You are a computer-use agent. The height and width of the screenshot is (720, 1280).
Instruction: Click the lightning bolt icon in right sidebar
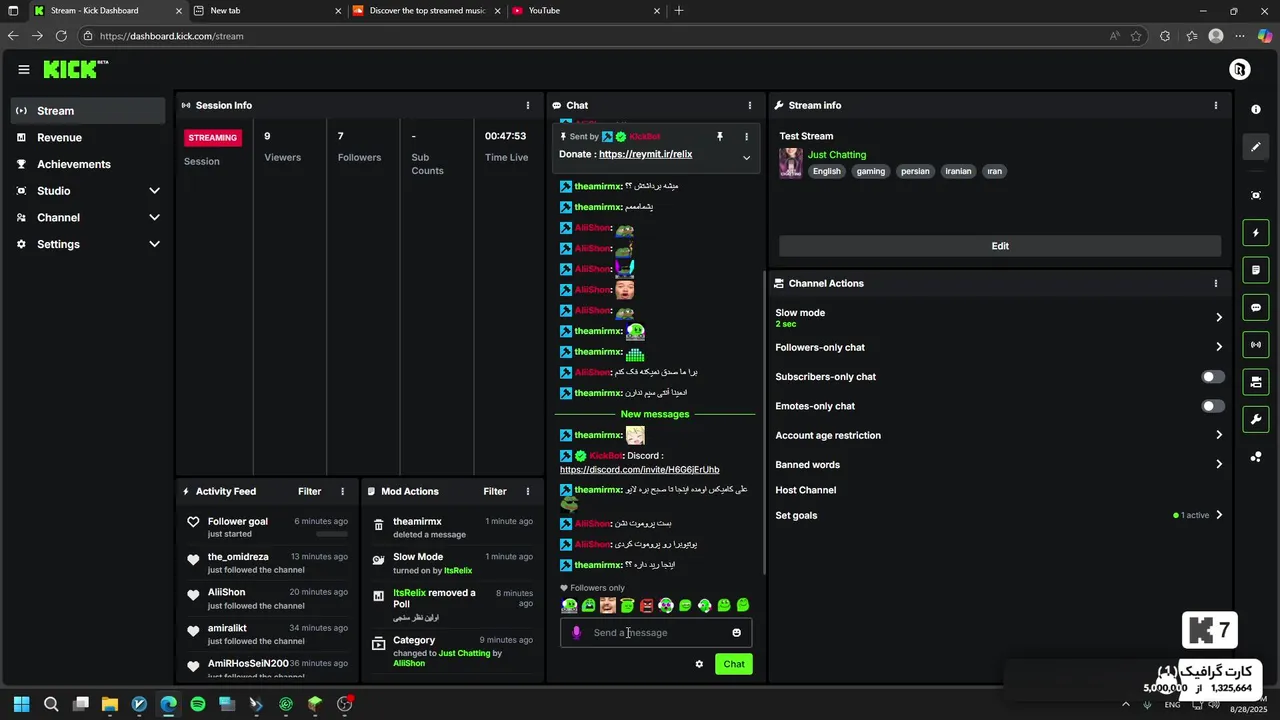(1256, 233)
